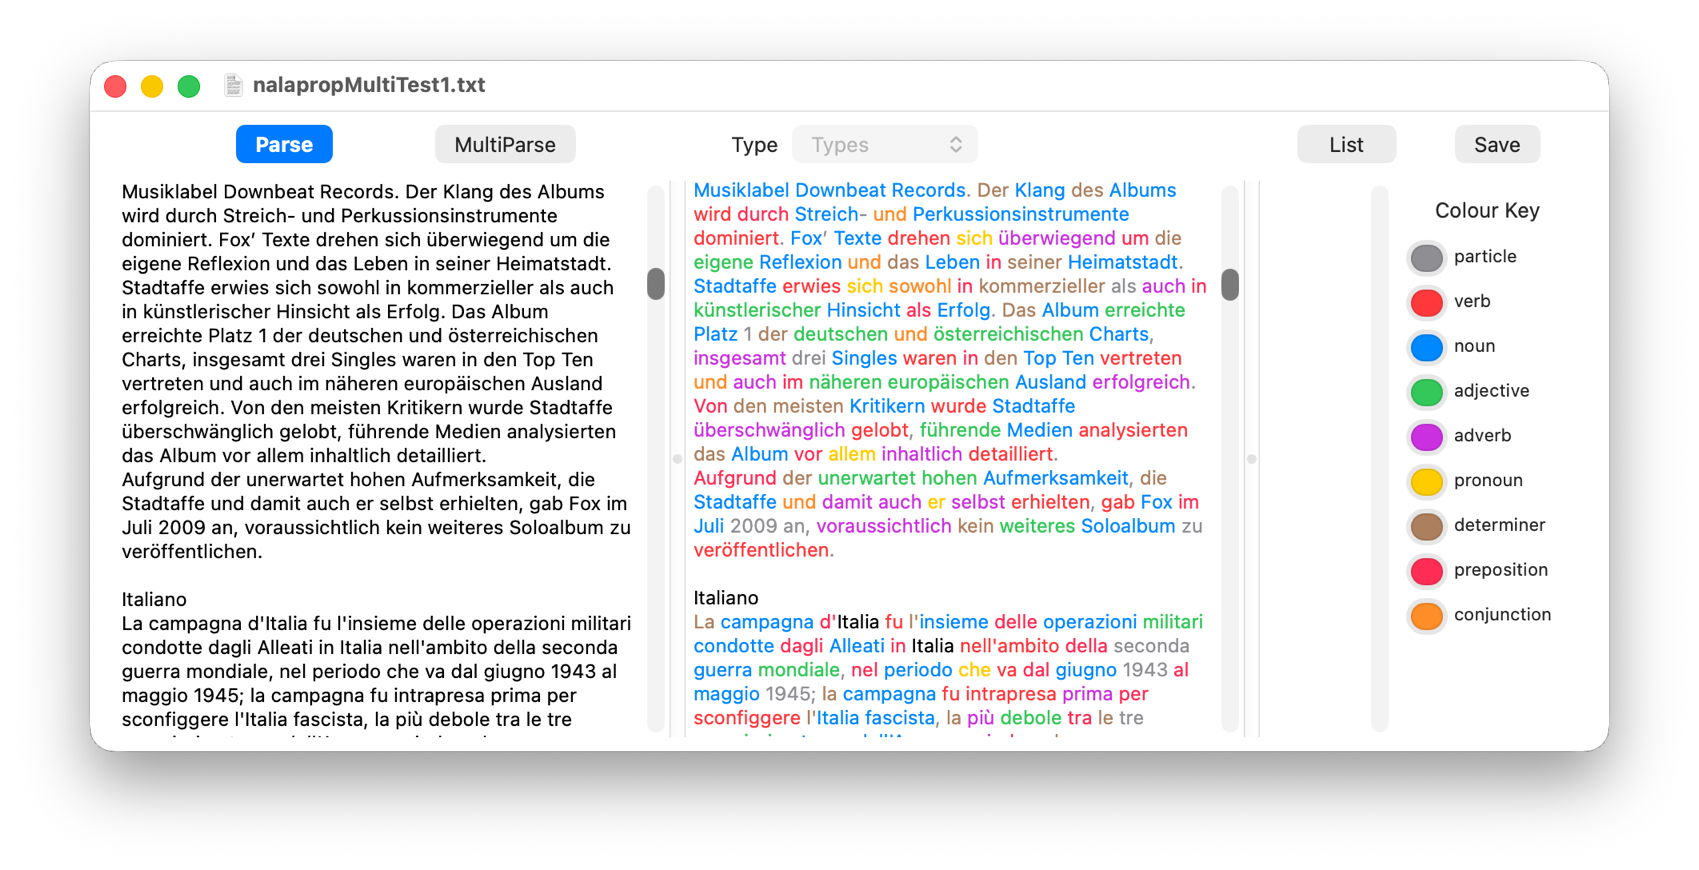
Task: Click the Parse button
Action: (x=284, y=145)
